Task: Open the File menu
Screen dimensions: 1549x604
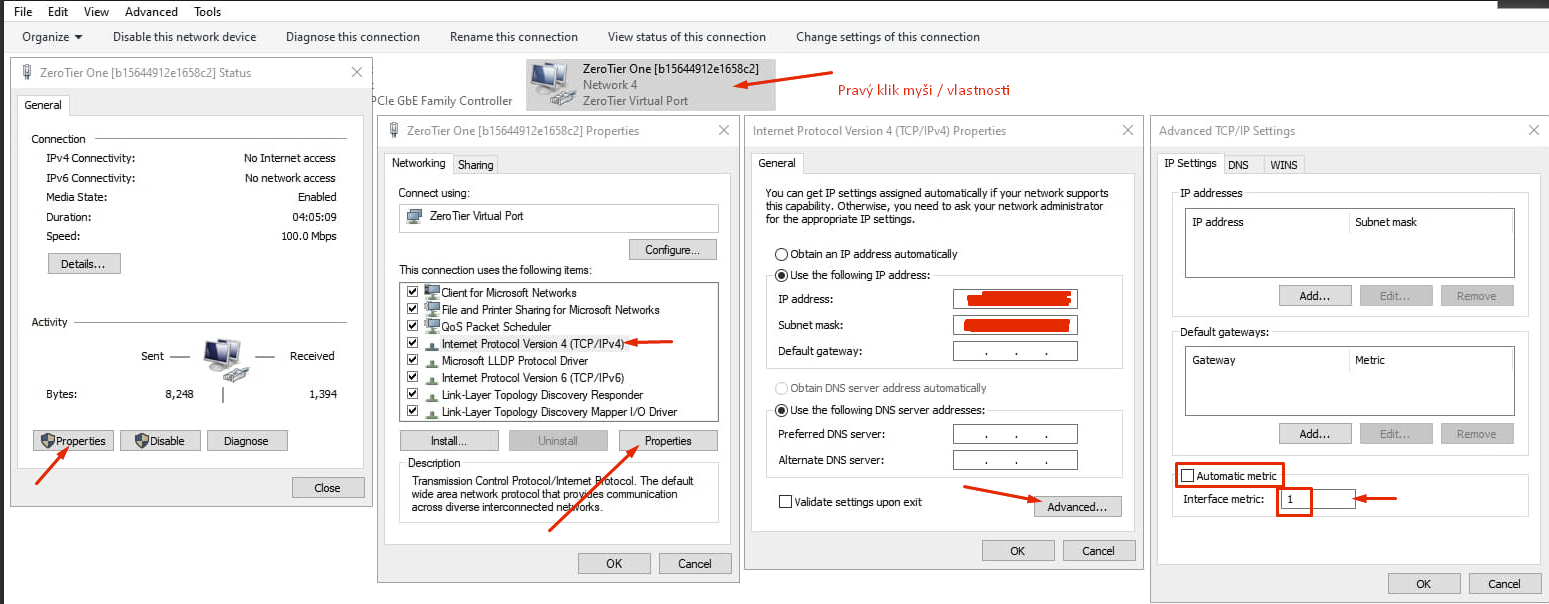Action: tap(23, 11)
